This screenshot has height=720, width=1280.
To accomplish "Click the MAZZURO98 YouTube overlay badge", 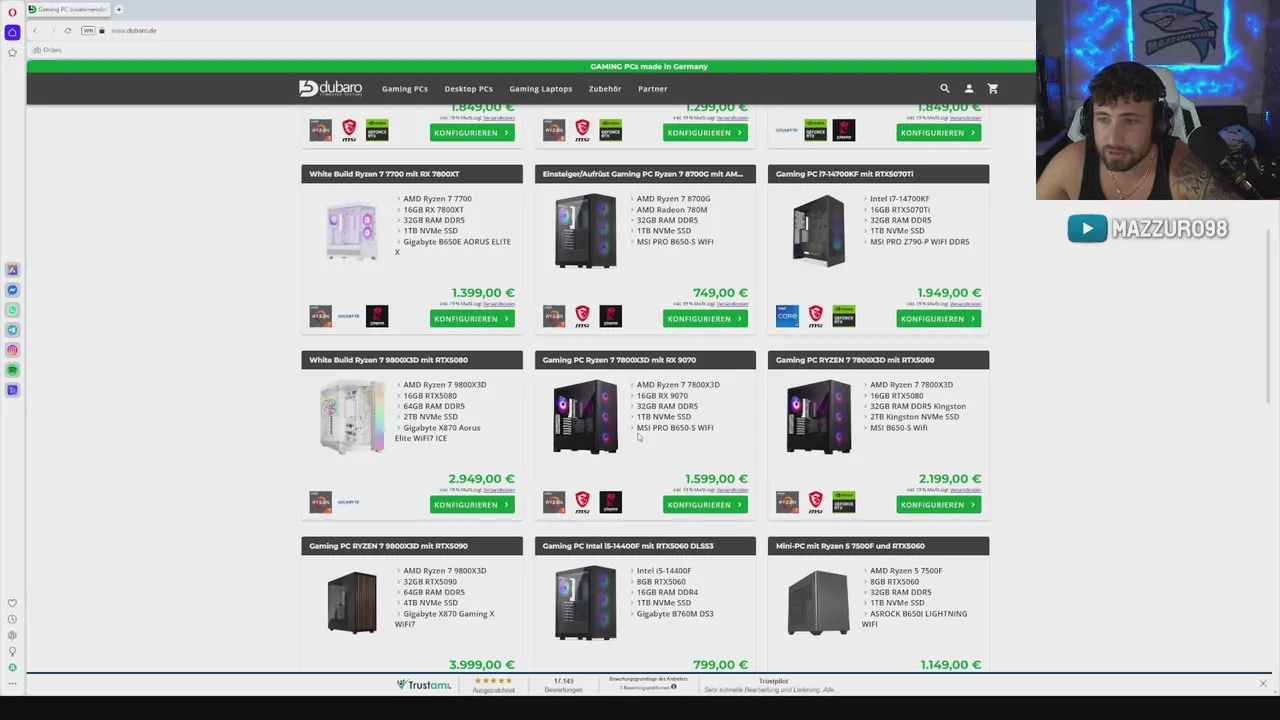I will (x=1147, y=229).
